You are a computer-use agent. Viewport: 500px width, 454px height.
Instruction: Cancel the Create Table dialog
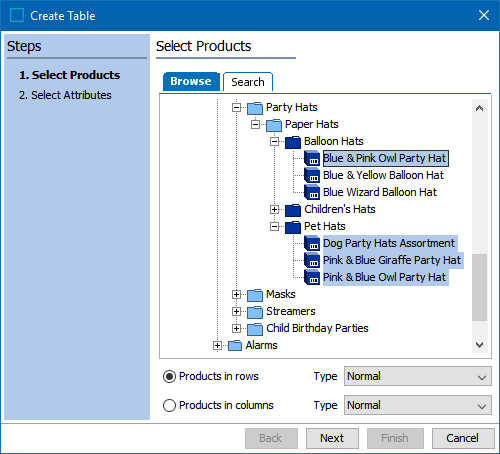click(463, 438)
